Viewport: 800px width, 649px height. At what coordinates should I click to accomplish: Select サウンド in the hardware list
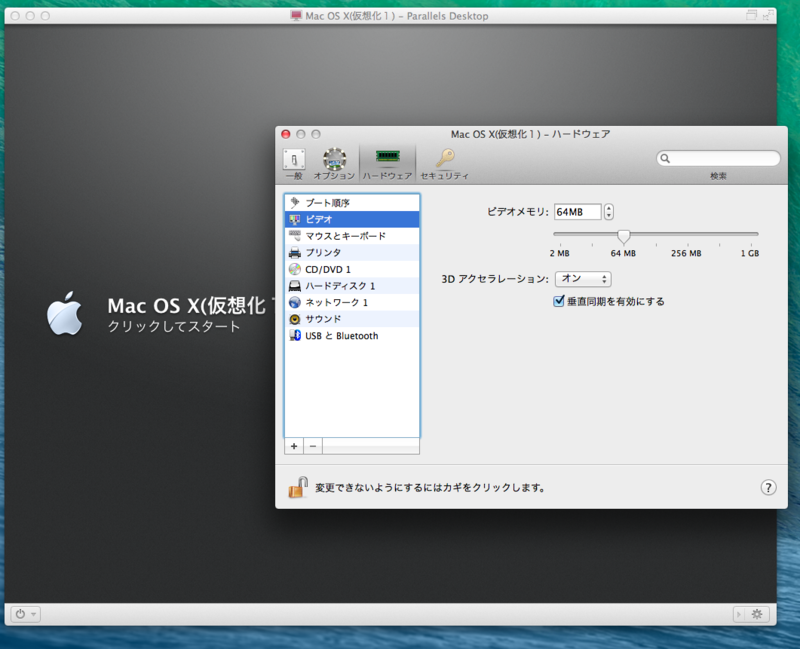pos(352,319)
